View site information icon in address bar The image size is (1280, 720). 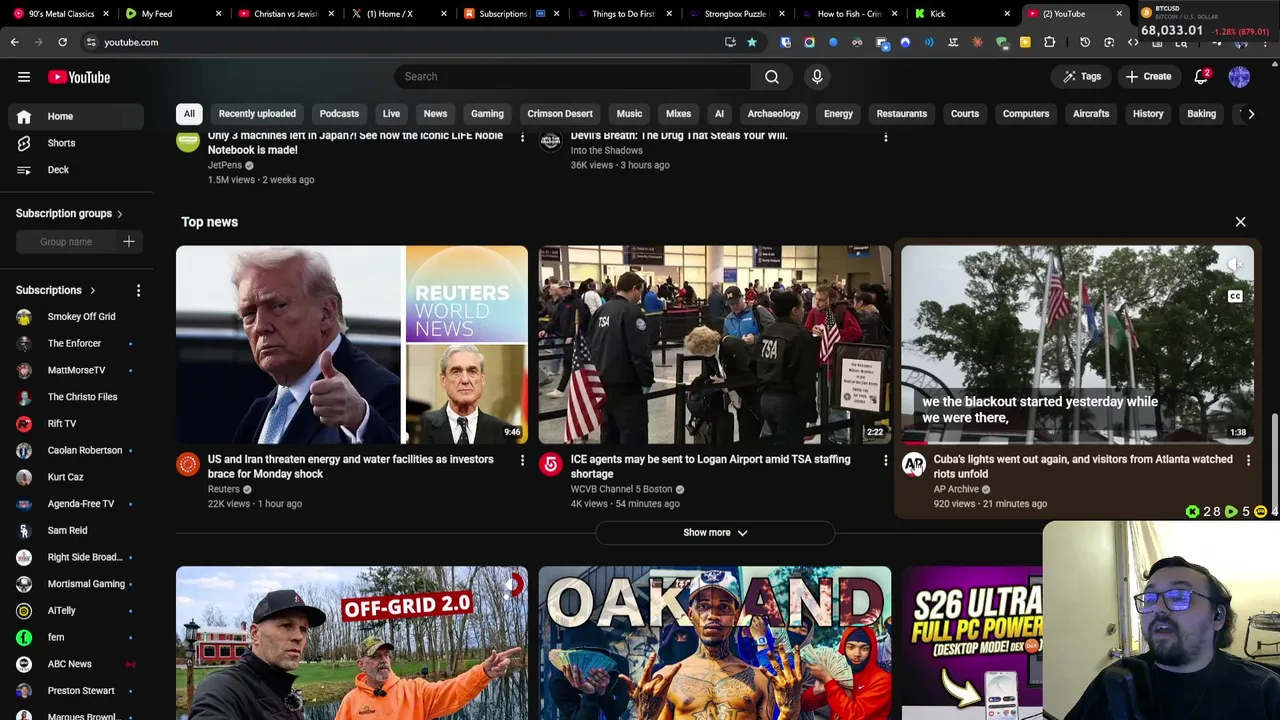pos(91,42)
